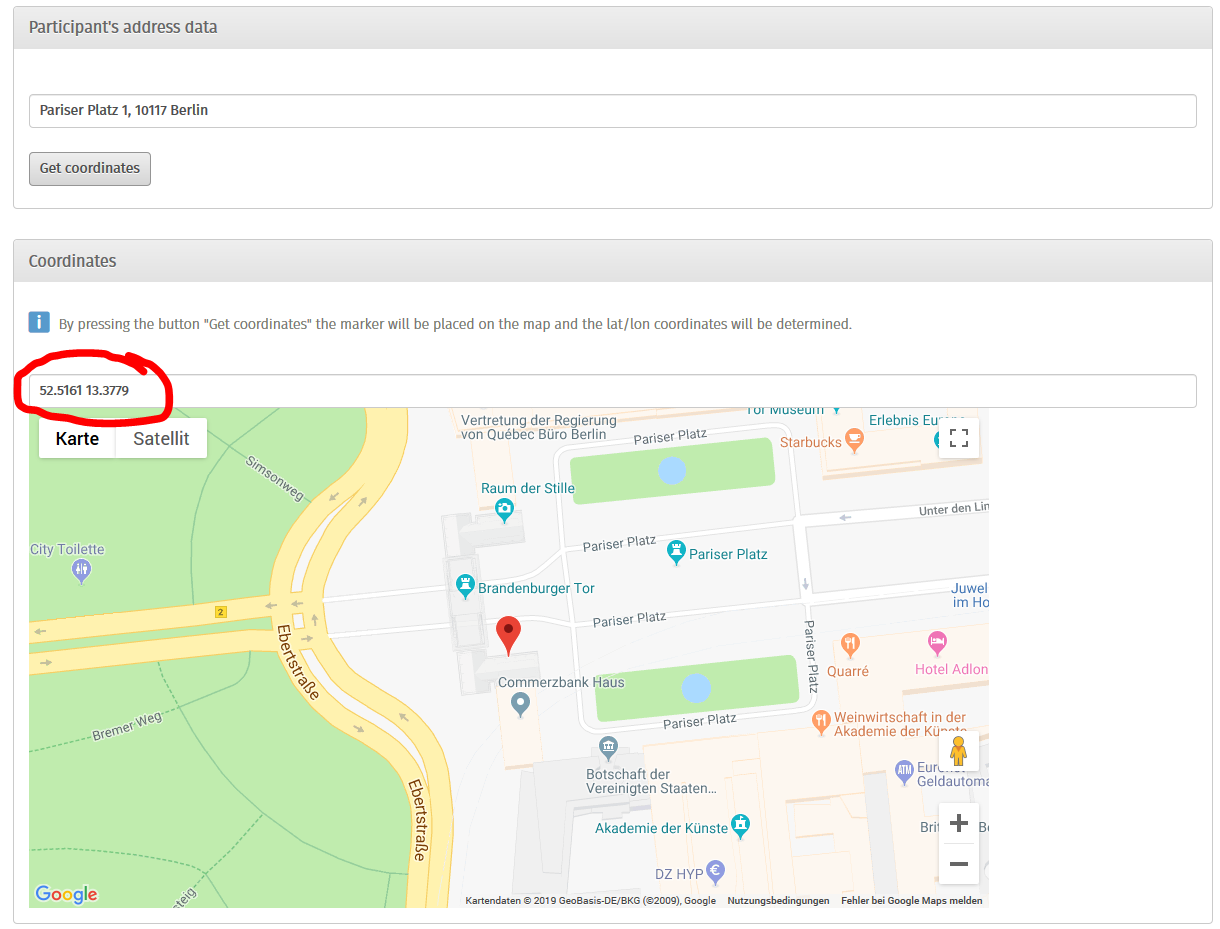This screenshot has height=929, width=1220.
Task: Click the participant address input field
Action: (612, 111)
